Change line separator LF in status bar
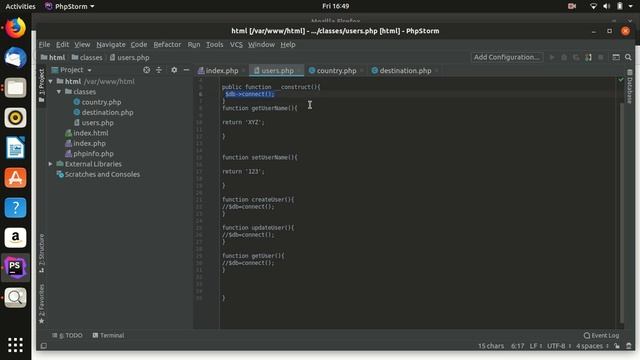The width and height of the screenshot is (640, 360). point(536,346)
